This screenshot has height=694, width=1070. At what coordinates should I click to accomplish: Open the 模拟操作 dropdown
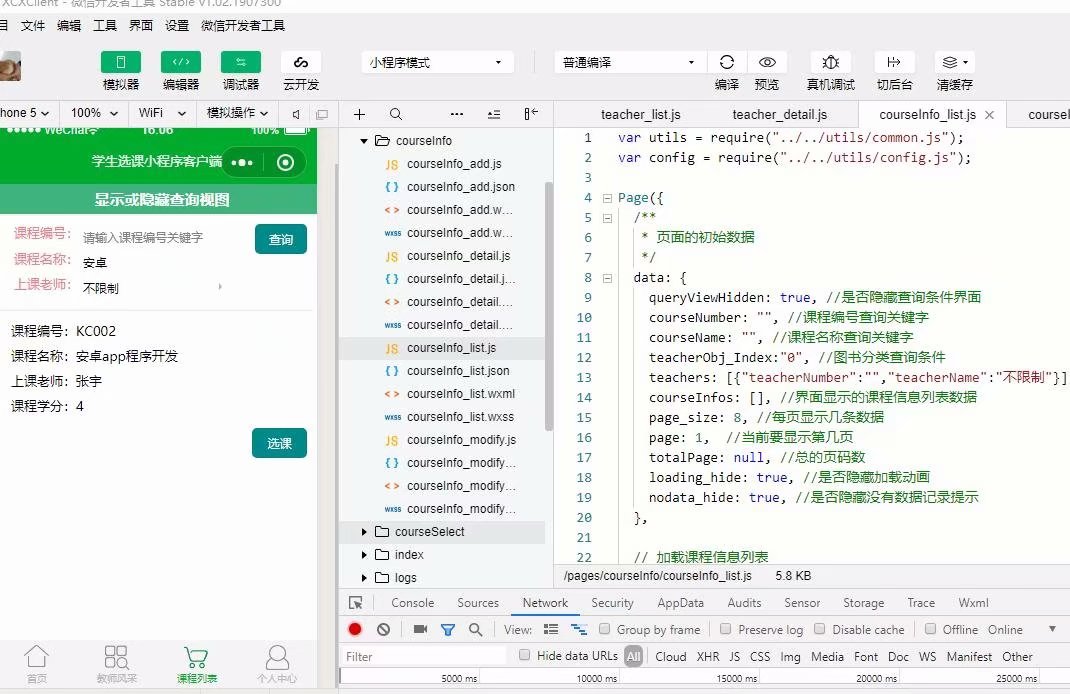[237, 113]
